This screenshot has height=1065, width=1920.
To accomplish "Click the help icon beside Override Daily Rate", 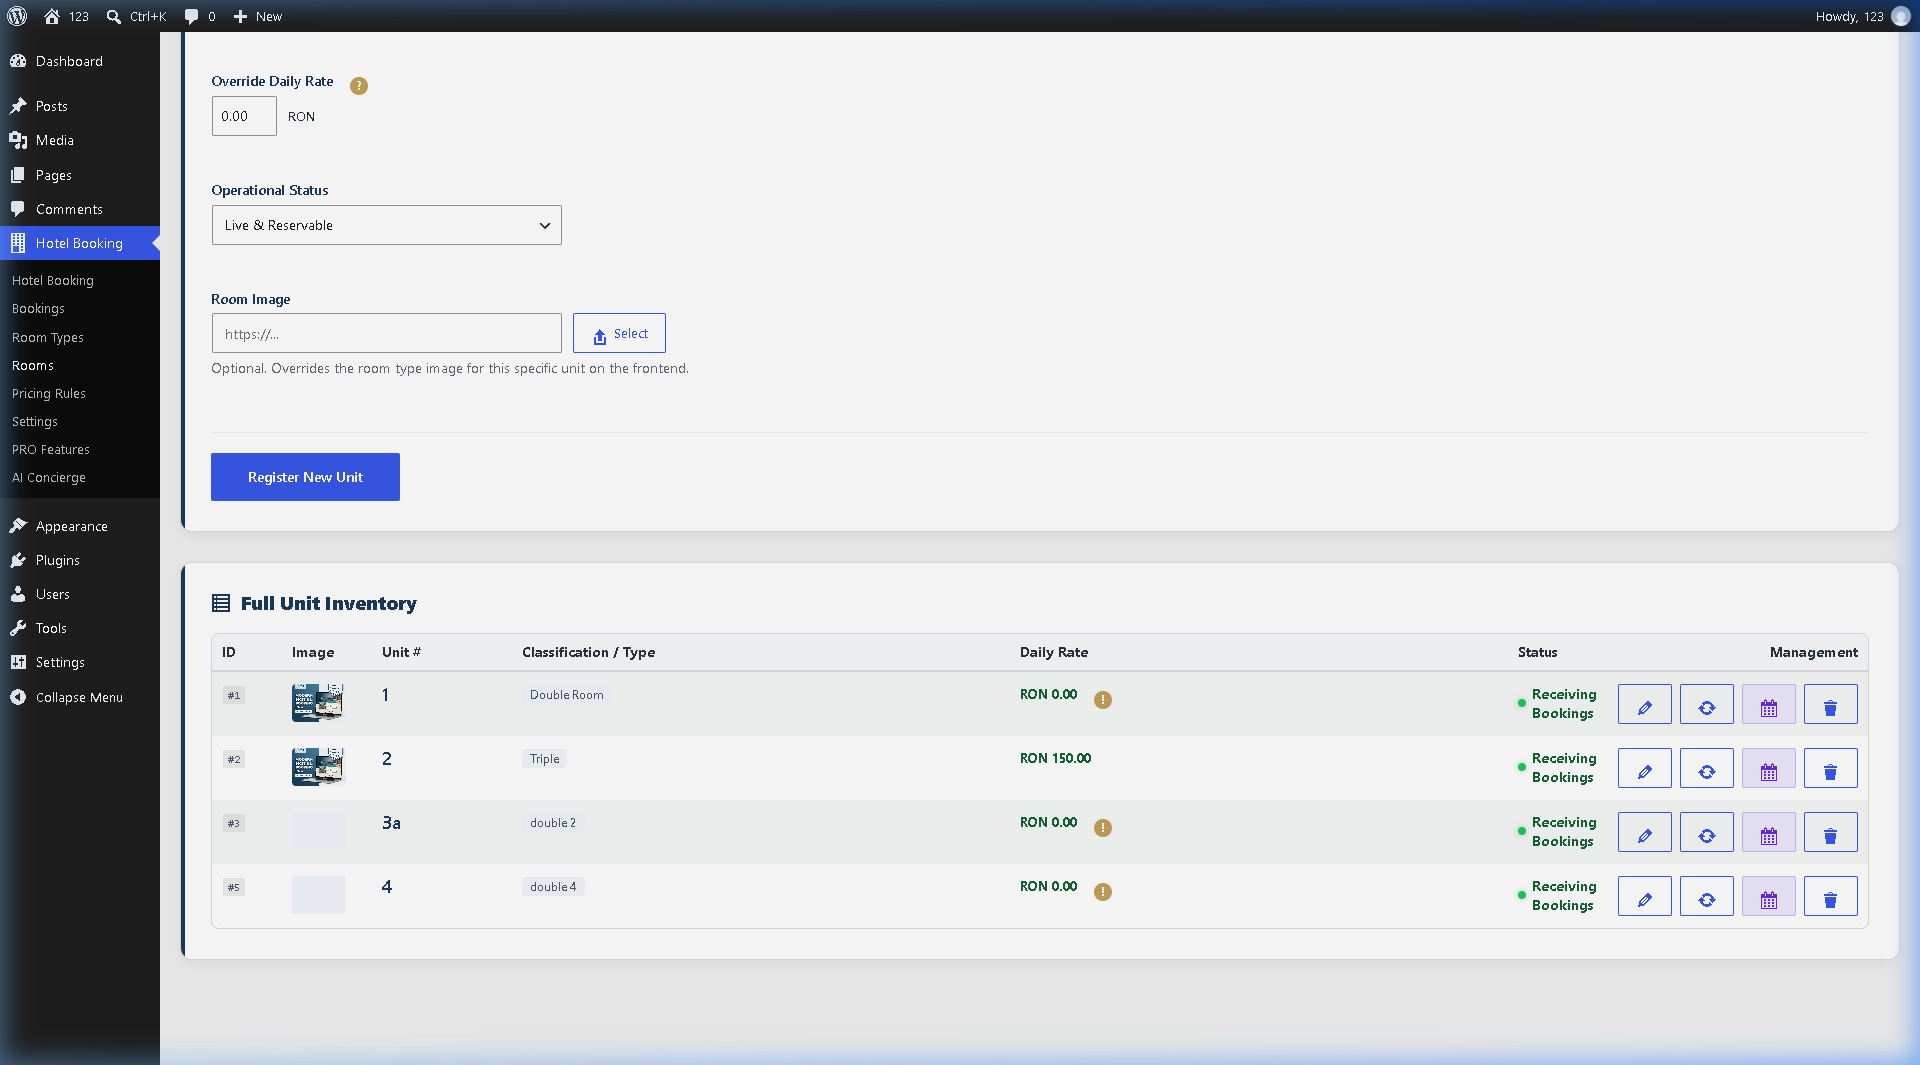I will pyautogui.click(x=359, y=86).
